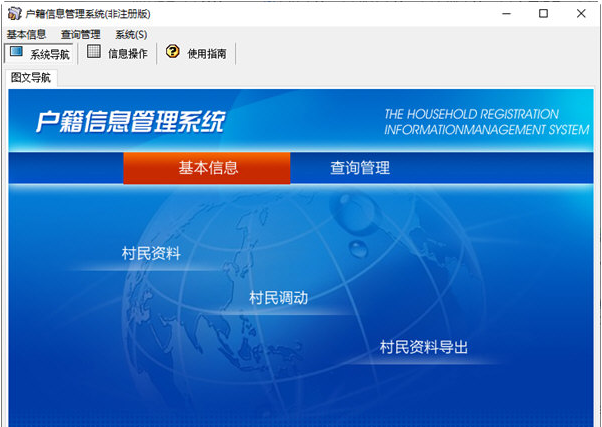This screenshot has width=602, height=427.
Task: Click the app icon in title bar
Action: [x=14, y=13]
